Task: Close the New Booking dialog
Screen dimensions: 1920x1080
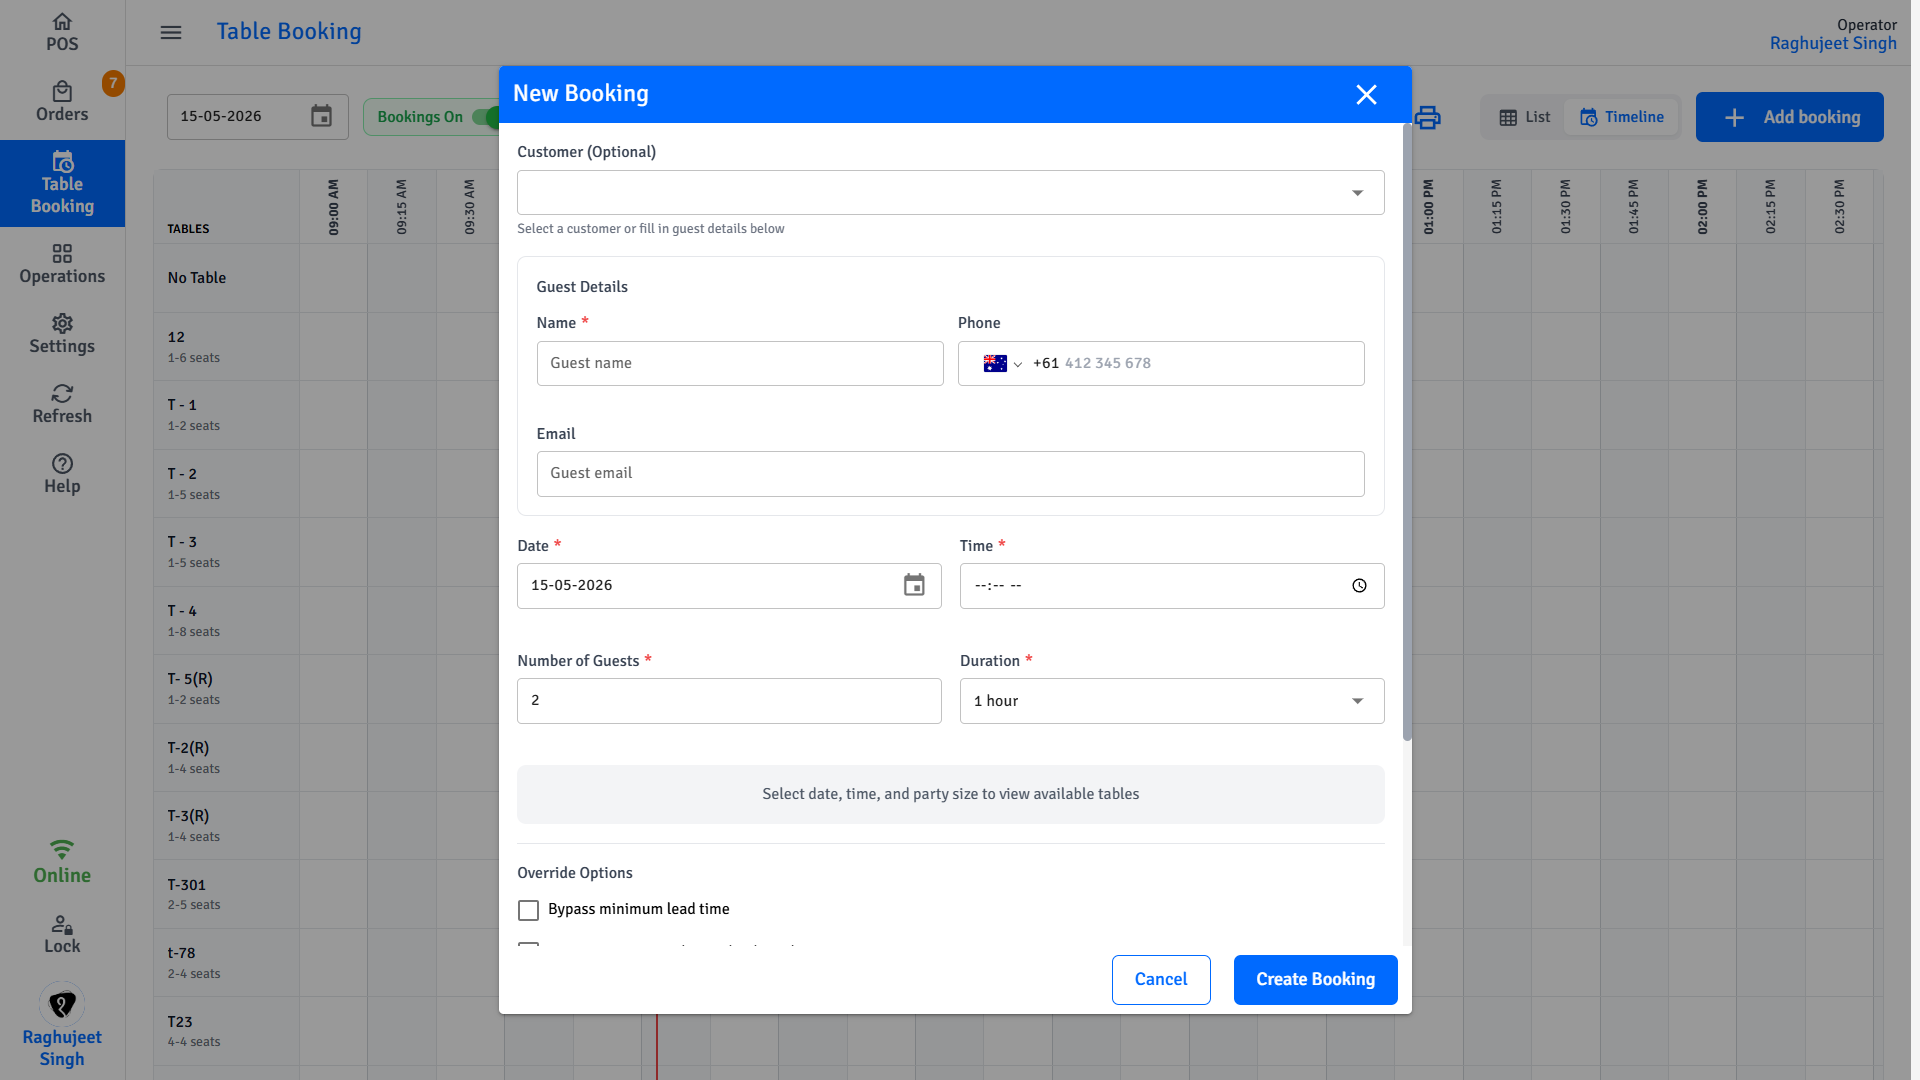Action: tap(1366, 94)
